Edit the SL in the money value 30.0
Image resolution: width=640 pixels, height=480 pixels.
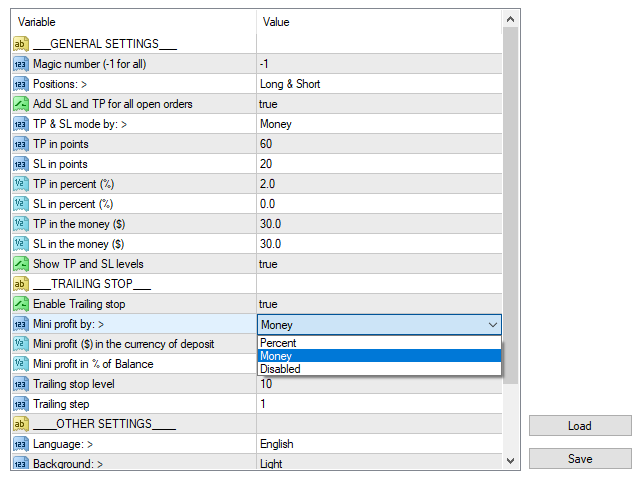point(379,244)
